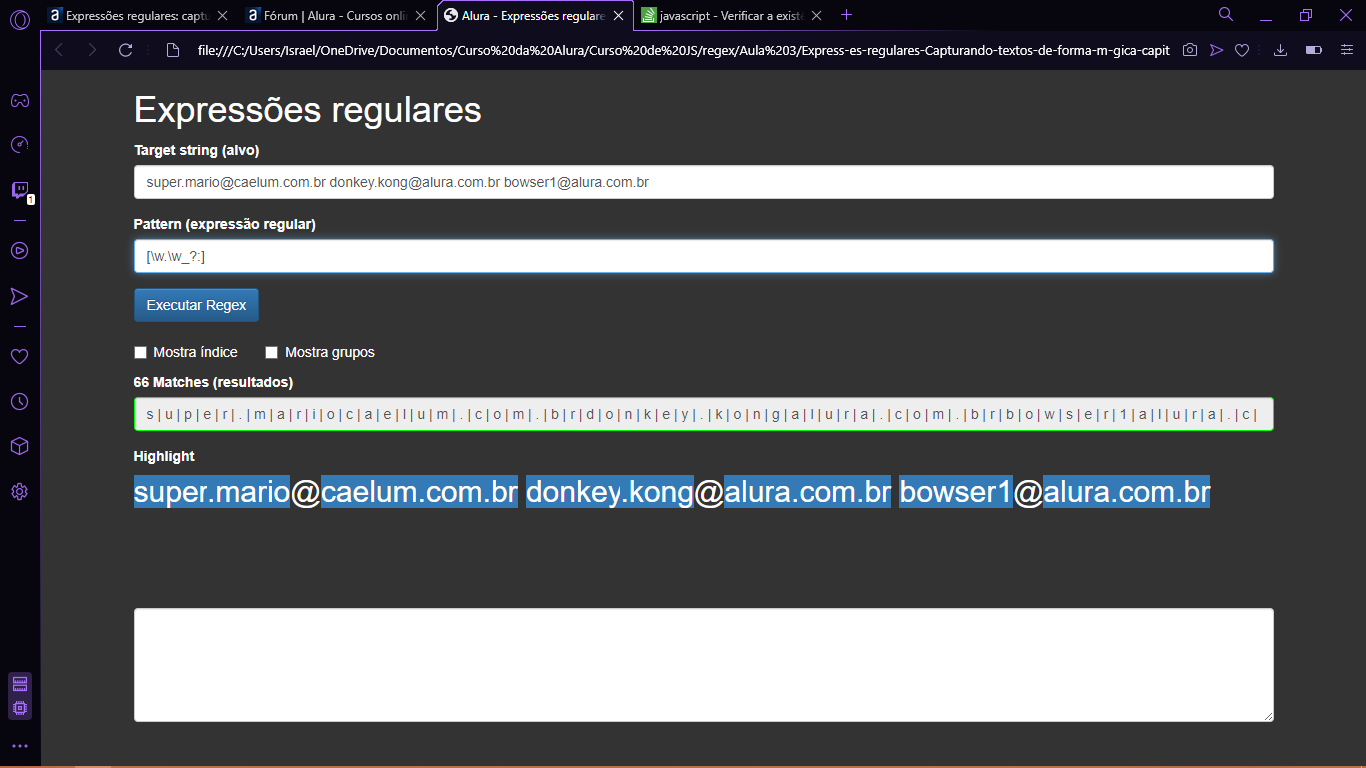The height and width of the screenshot is (768, 1366).
Task: Click the 'Highlight' label
Action: [164, 456]
